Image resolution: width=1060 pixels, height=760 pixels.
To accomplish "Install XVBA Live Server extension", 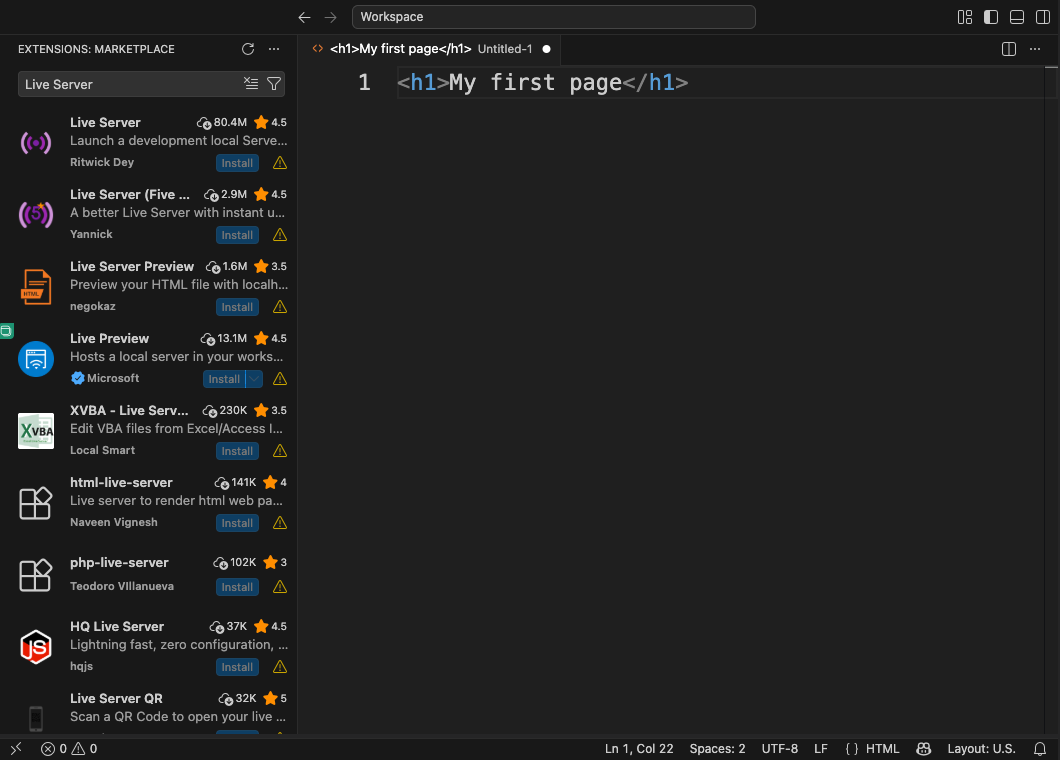I will (x=237, y=451).
